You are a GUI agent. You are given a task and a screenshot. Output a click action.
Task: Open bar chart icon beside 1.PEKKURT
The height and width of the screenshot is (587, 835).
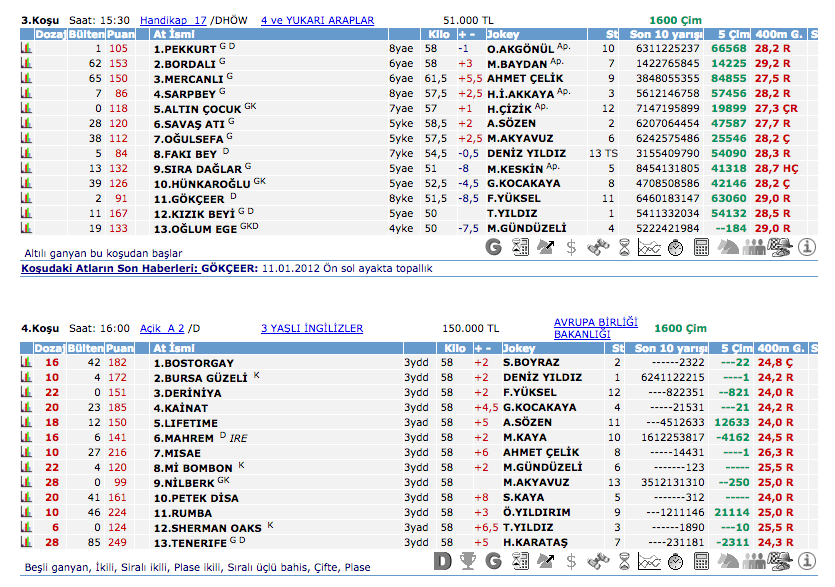27,48
